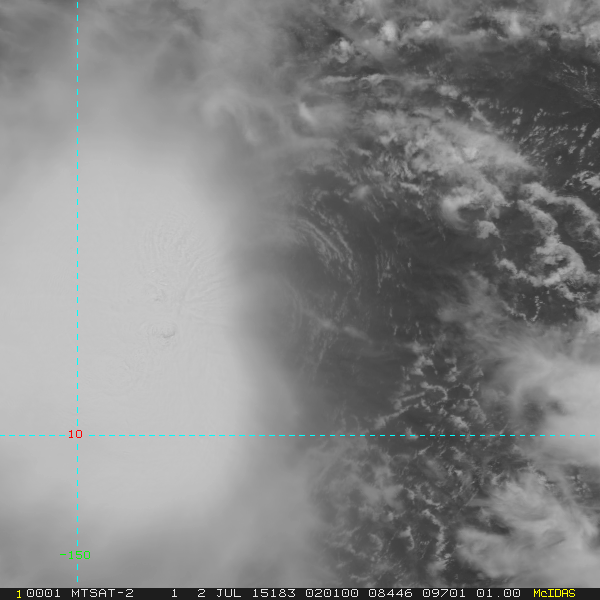Click the 0001 counter in the status bar

pyautogui.click(x=43, y=593)
